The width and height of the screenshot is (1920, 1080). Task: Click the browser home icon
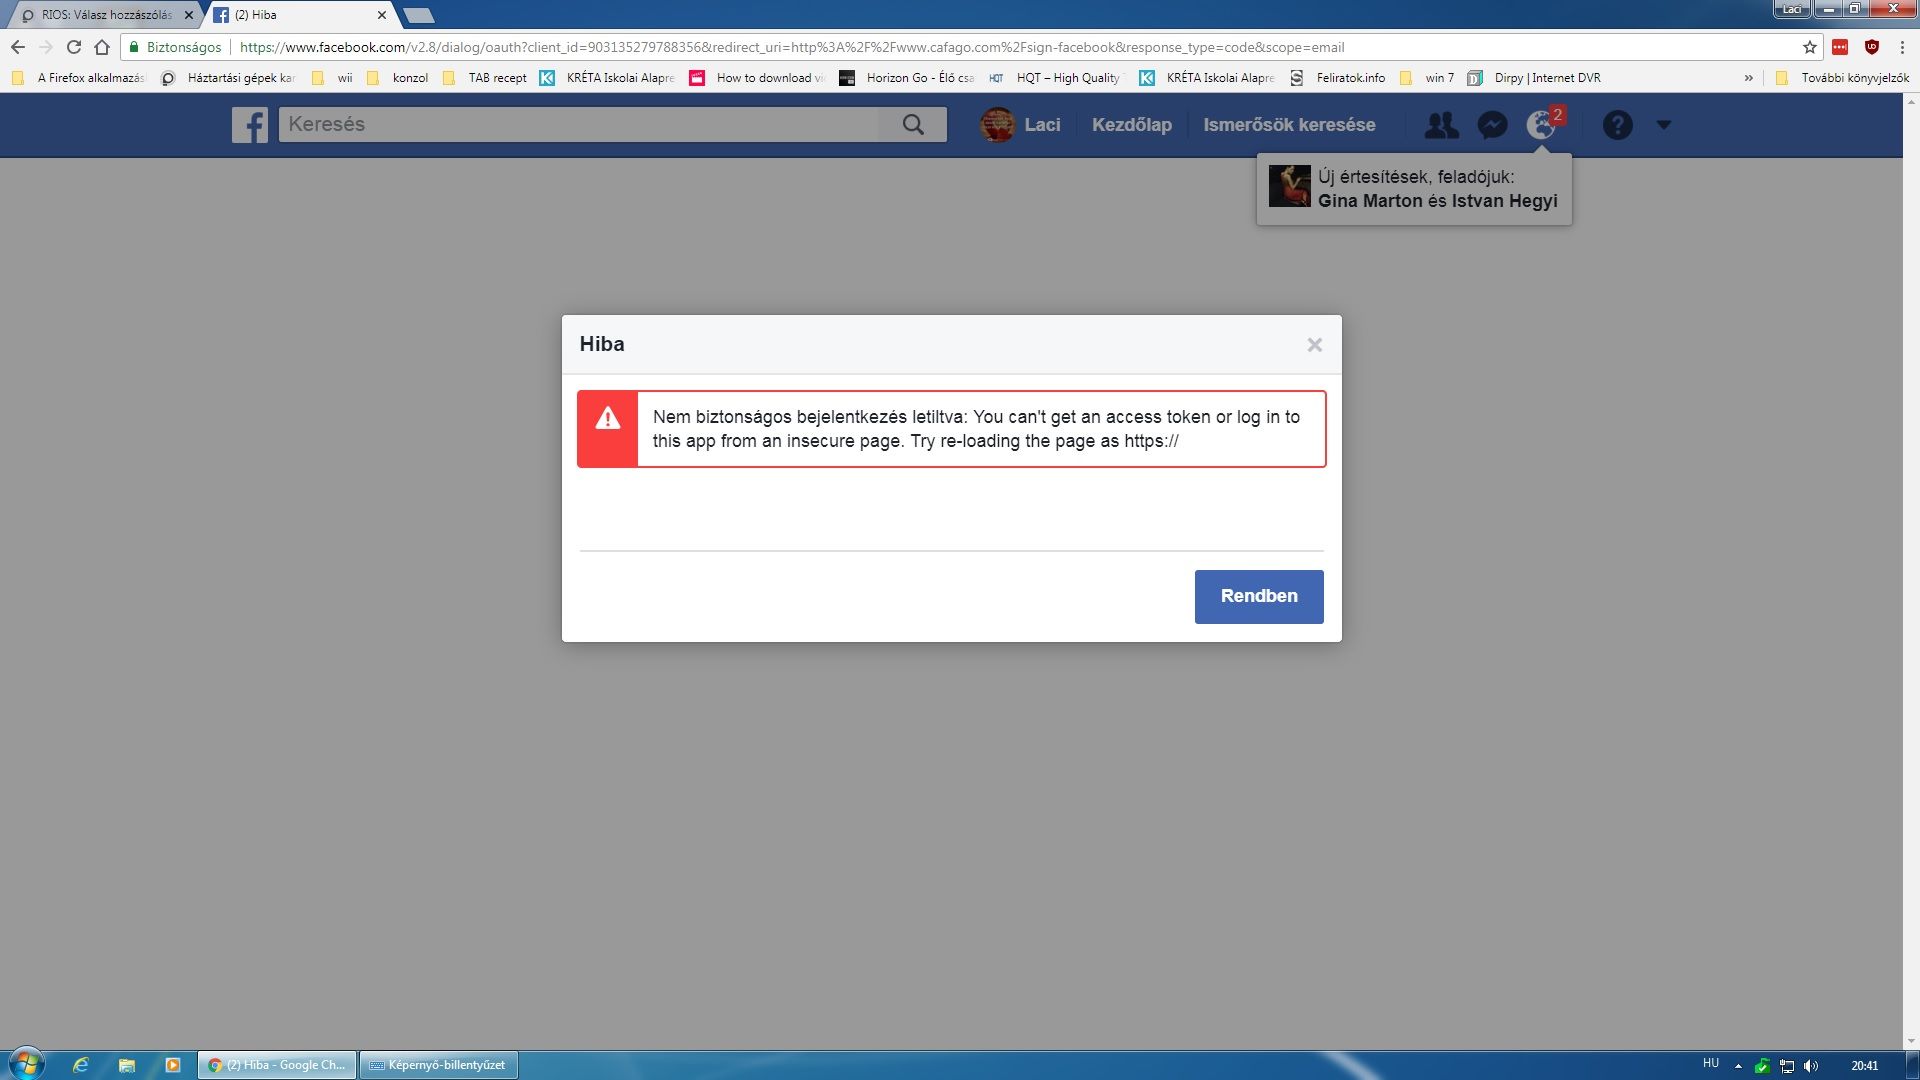(x=102, y=47)
